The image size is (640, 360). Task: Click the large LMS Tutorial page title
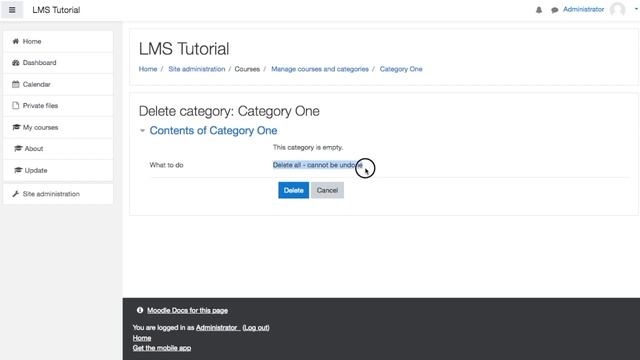(x=184, y=49)
